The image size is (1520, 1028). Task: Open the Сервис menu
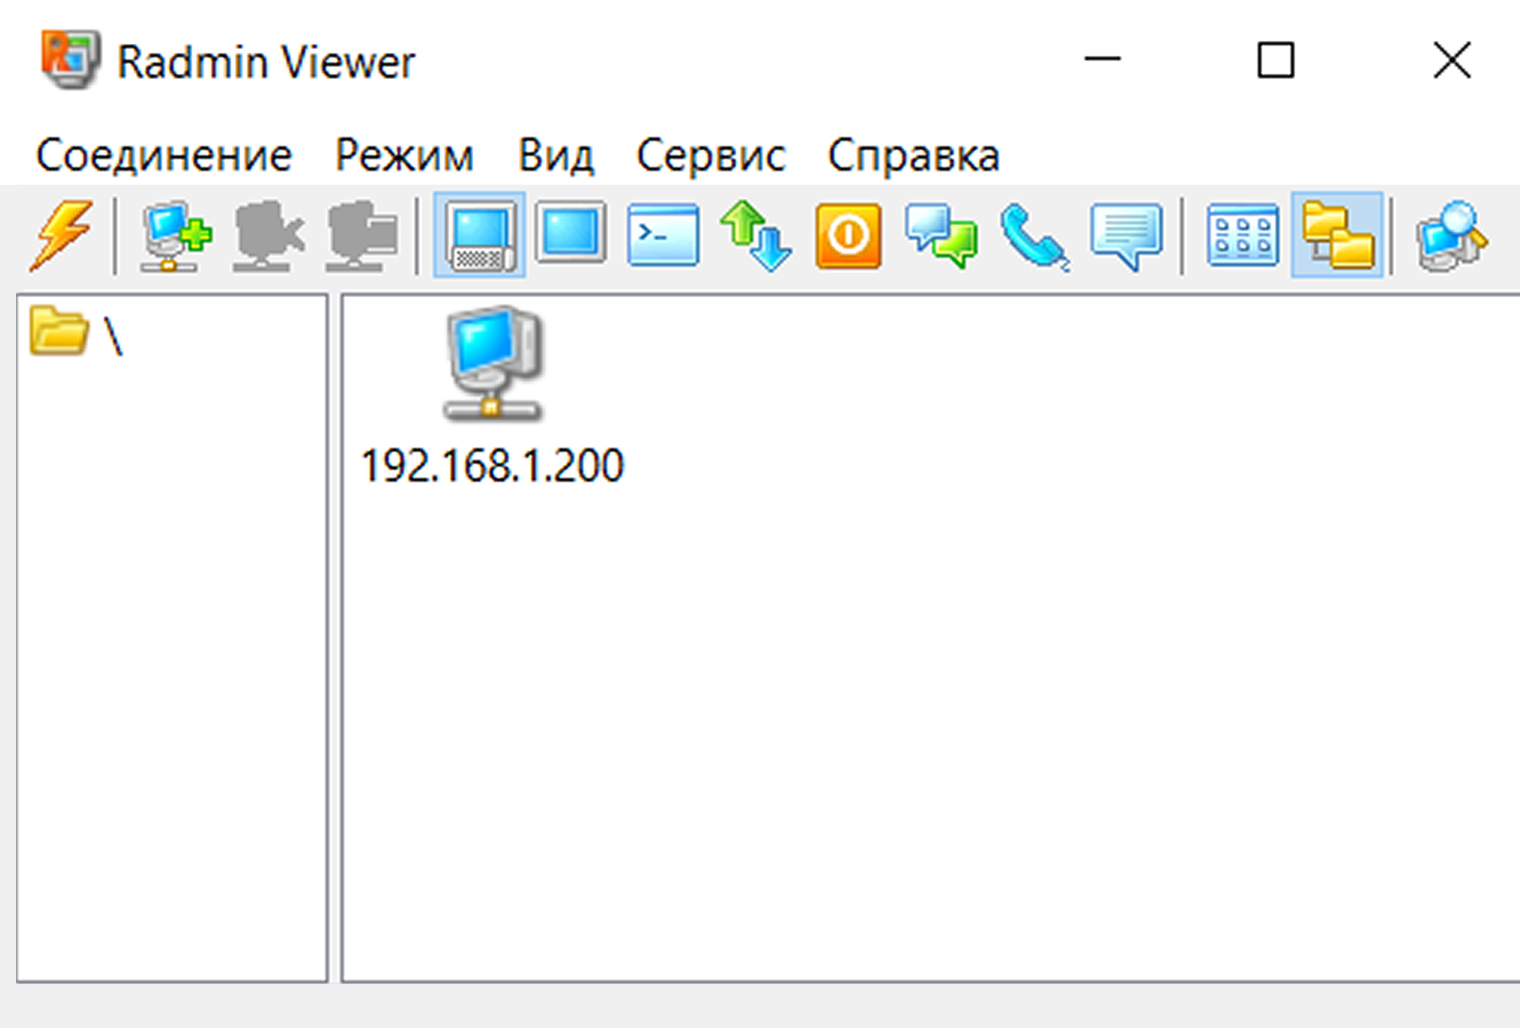click(x=711, y=156)
